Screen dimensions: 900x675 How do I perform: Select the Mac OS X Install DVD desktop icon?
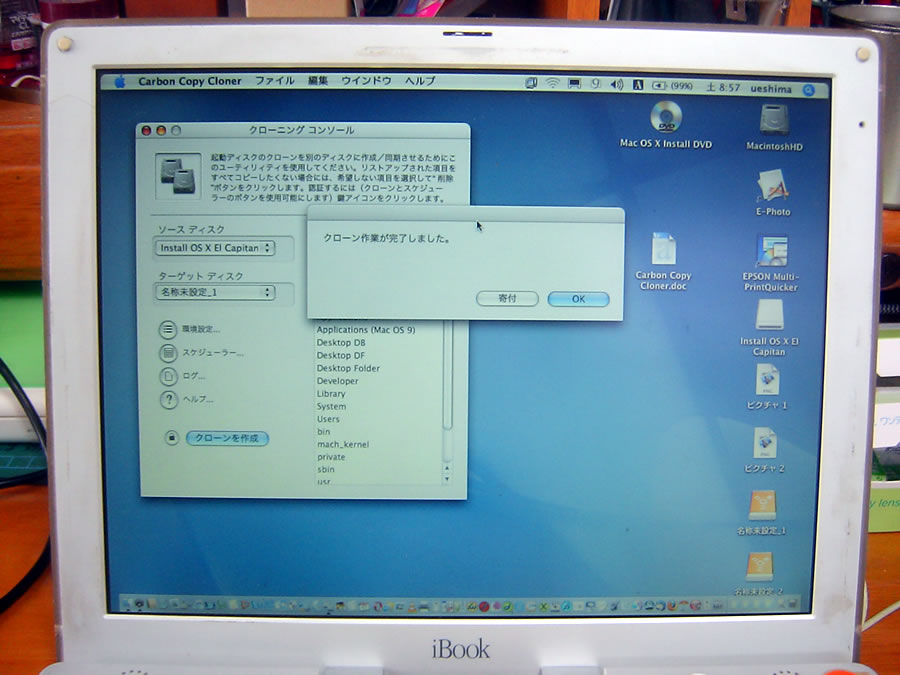pos(666,117)
